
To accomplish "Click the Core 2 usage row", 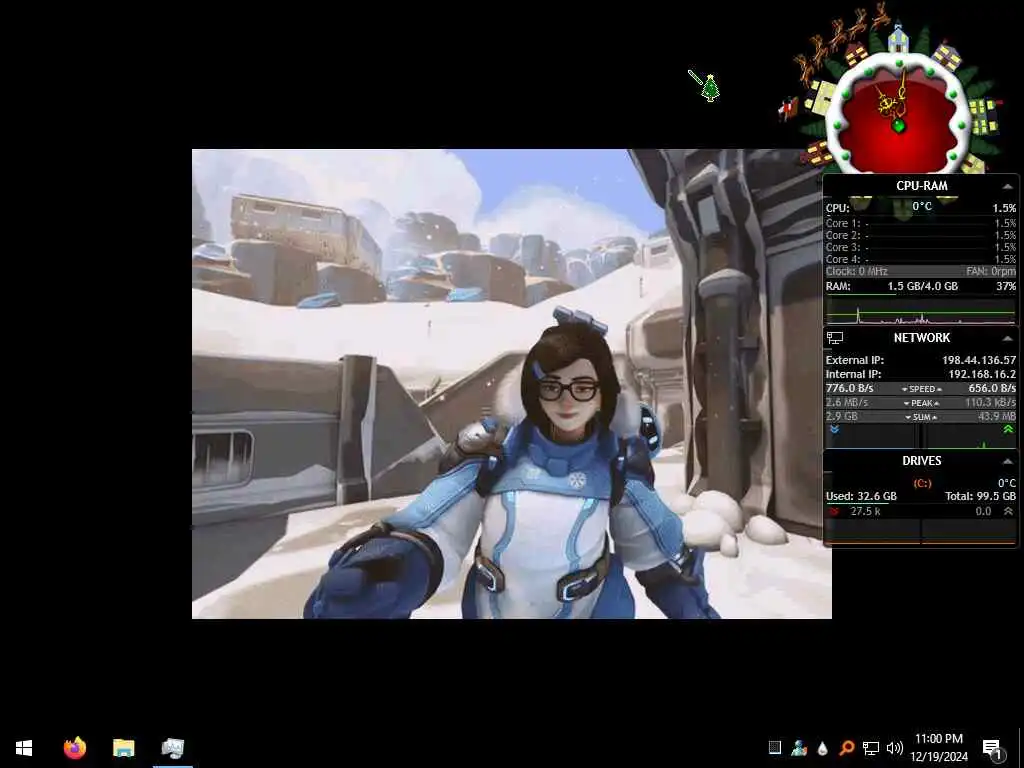I will pos(920,235).
